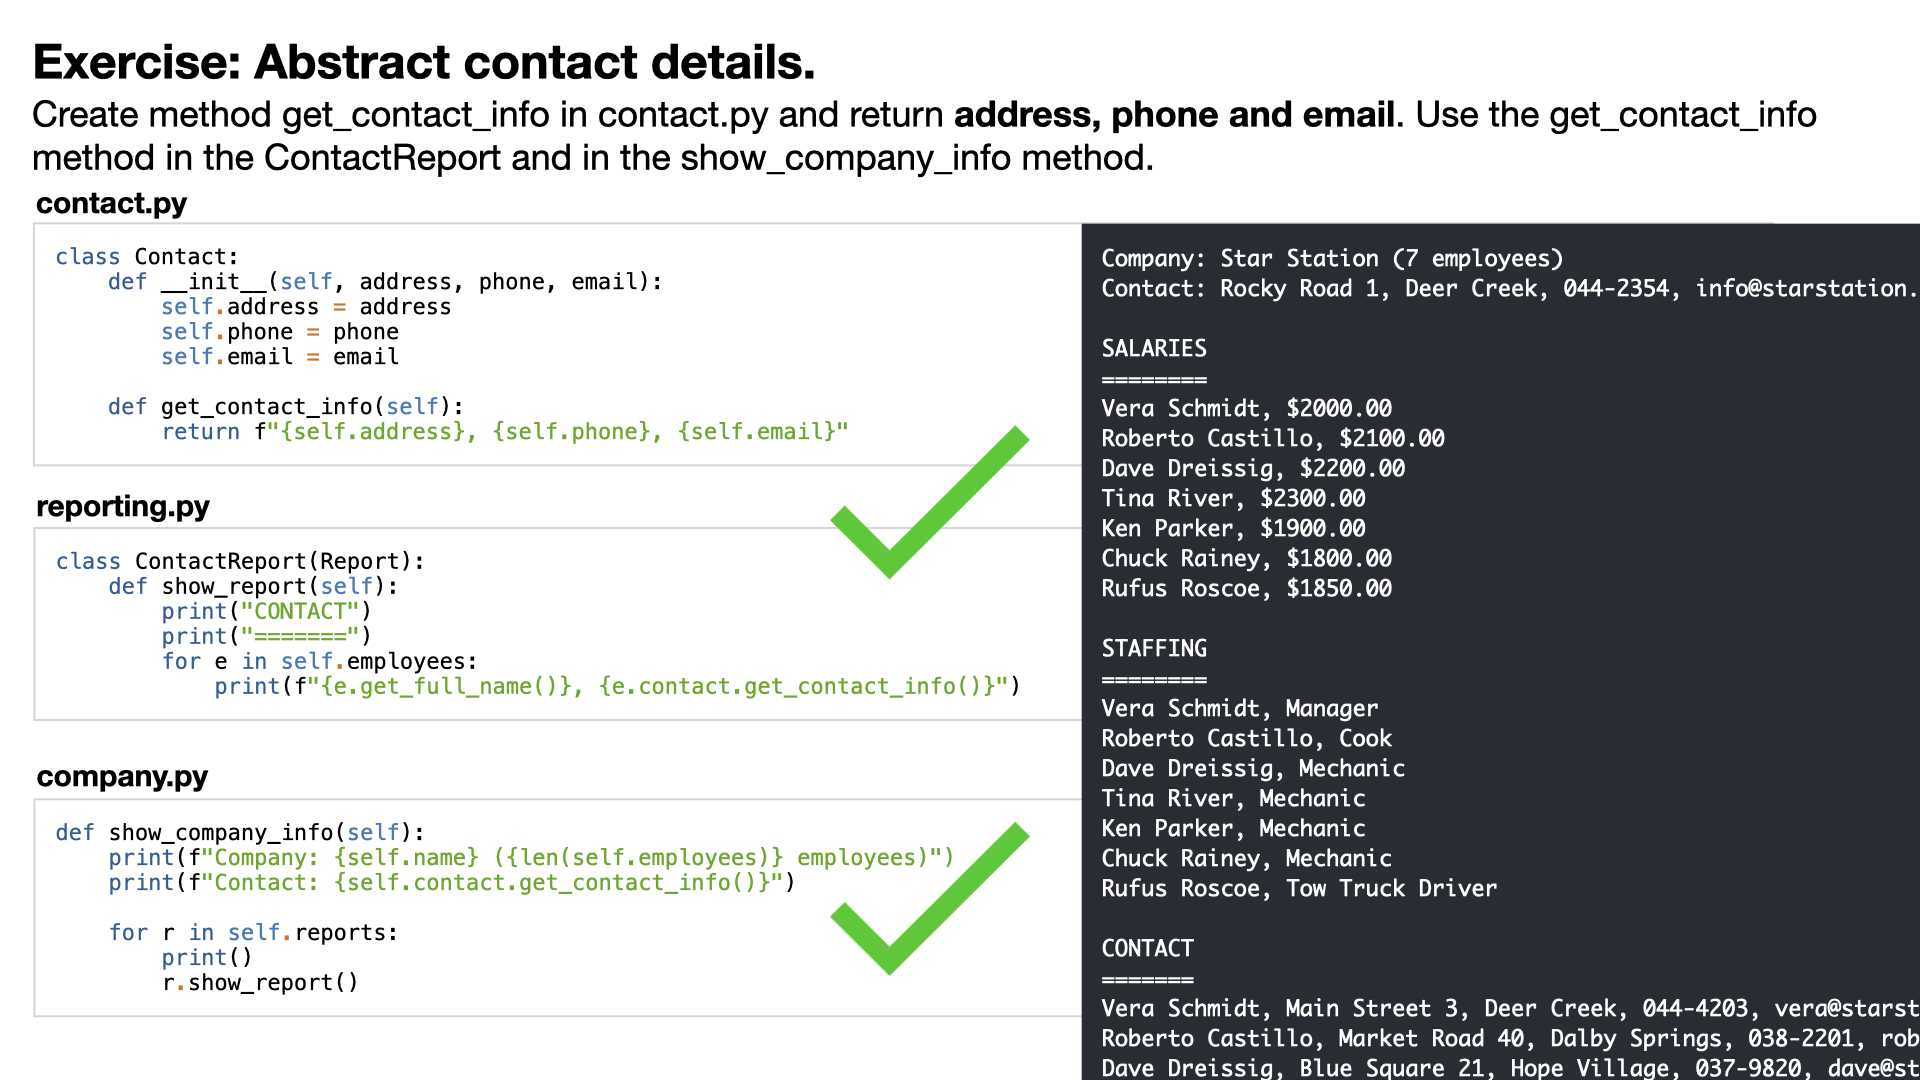Click the SALARIES header in terminal output
Viewport: 1920px width, 1080px height.
(1154, 348)
